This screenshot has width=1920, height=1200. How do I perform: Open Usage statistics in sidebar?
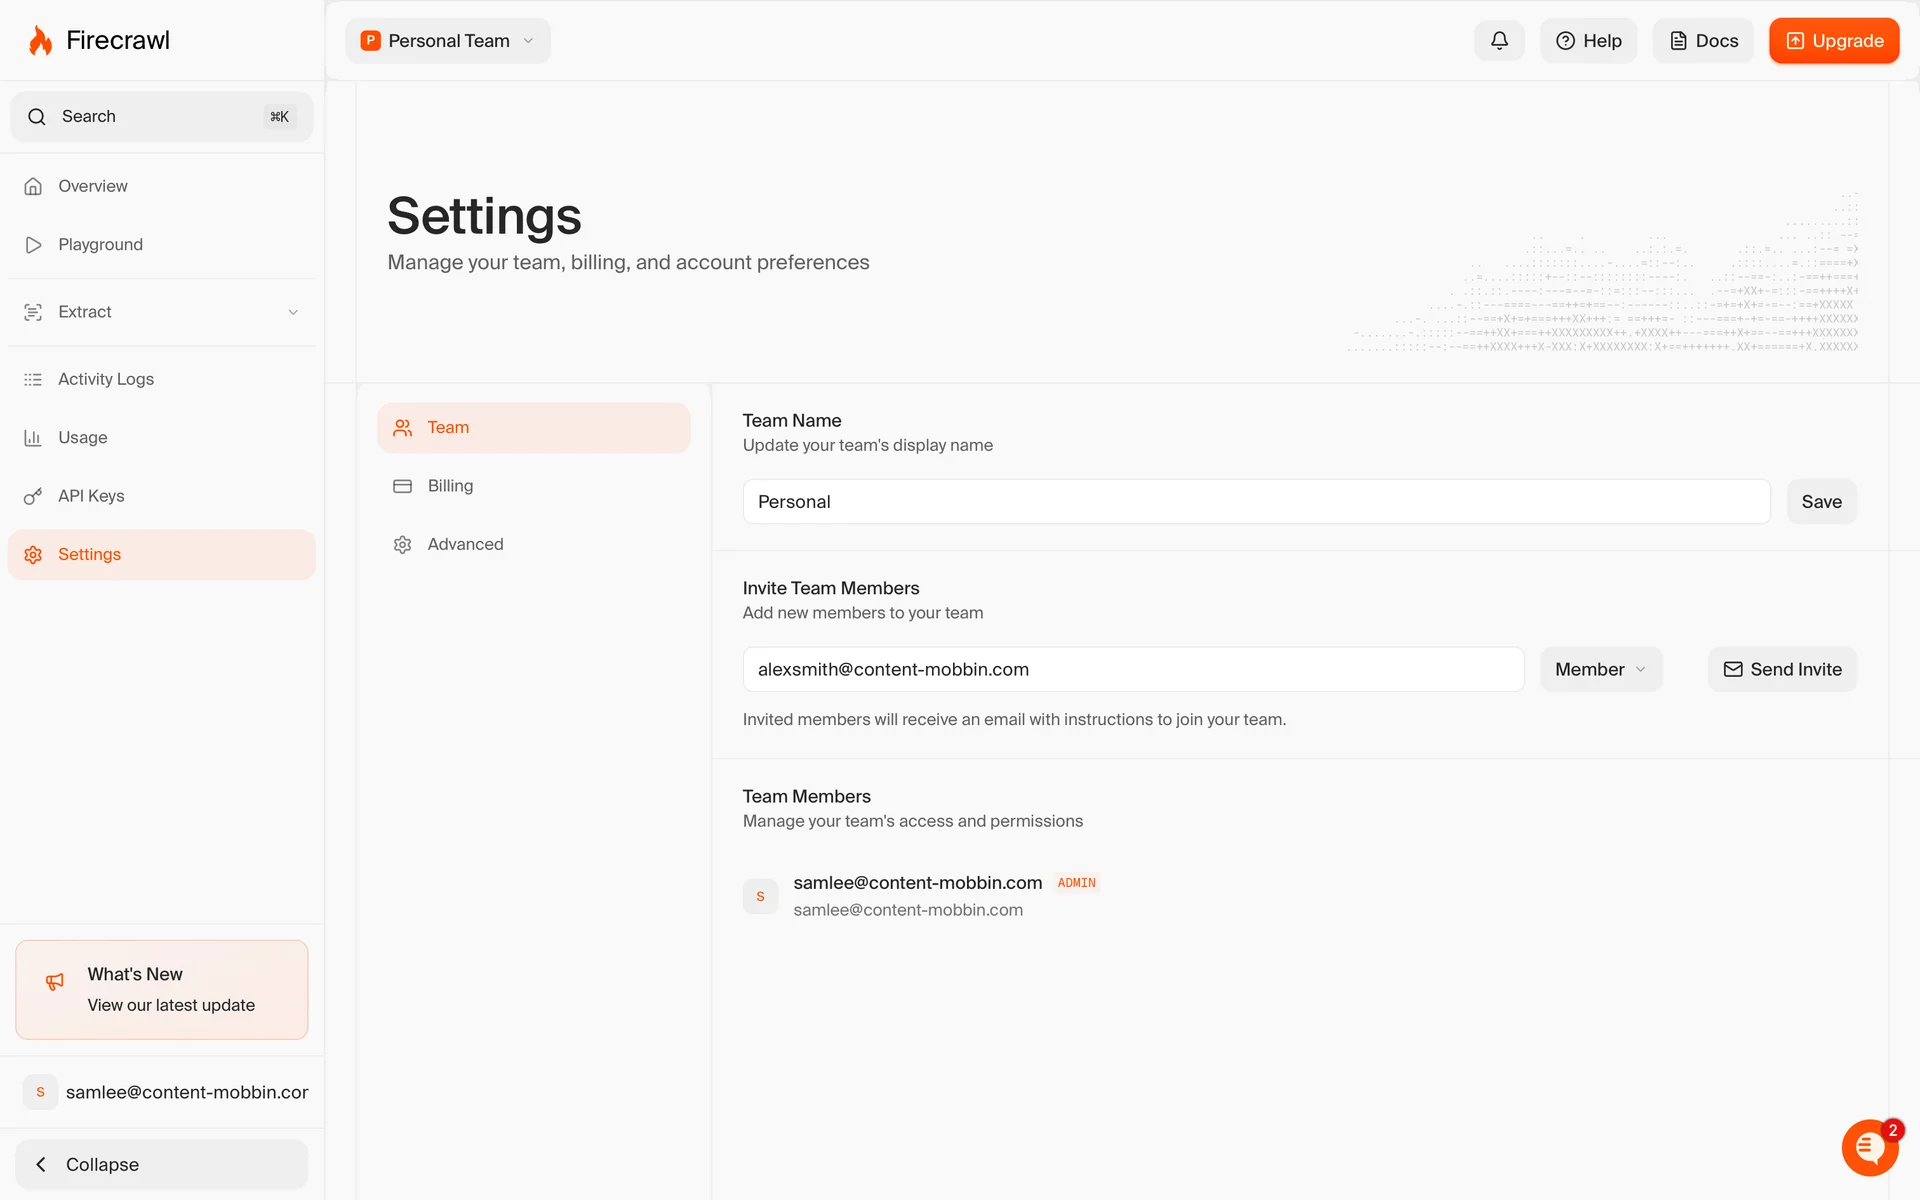tap(82, 438)
